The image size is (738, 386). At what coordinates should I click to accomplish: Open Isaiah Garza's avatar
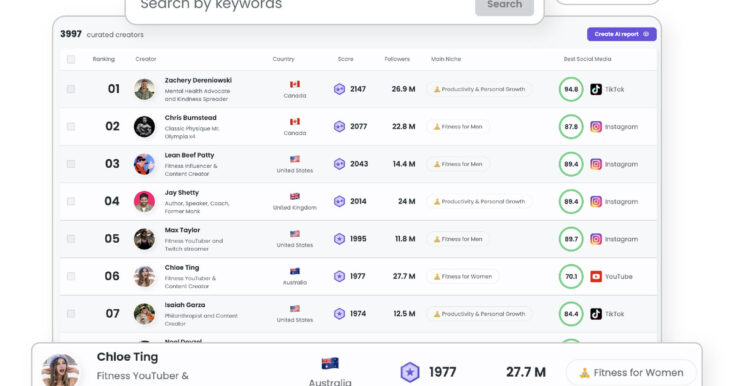click(144, 314)
